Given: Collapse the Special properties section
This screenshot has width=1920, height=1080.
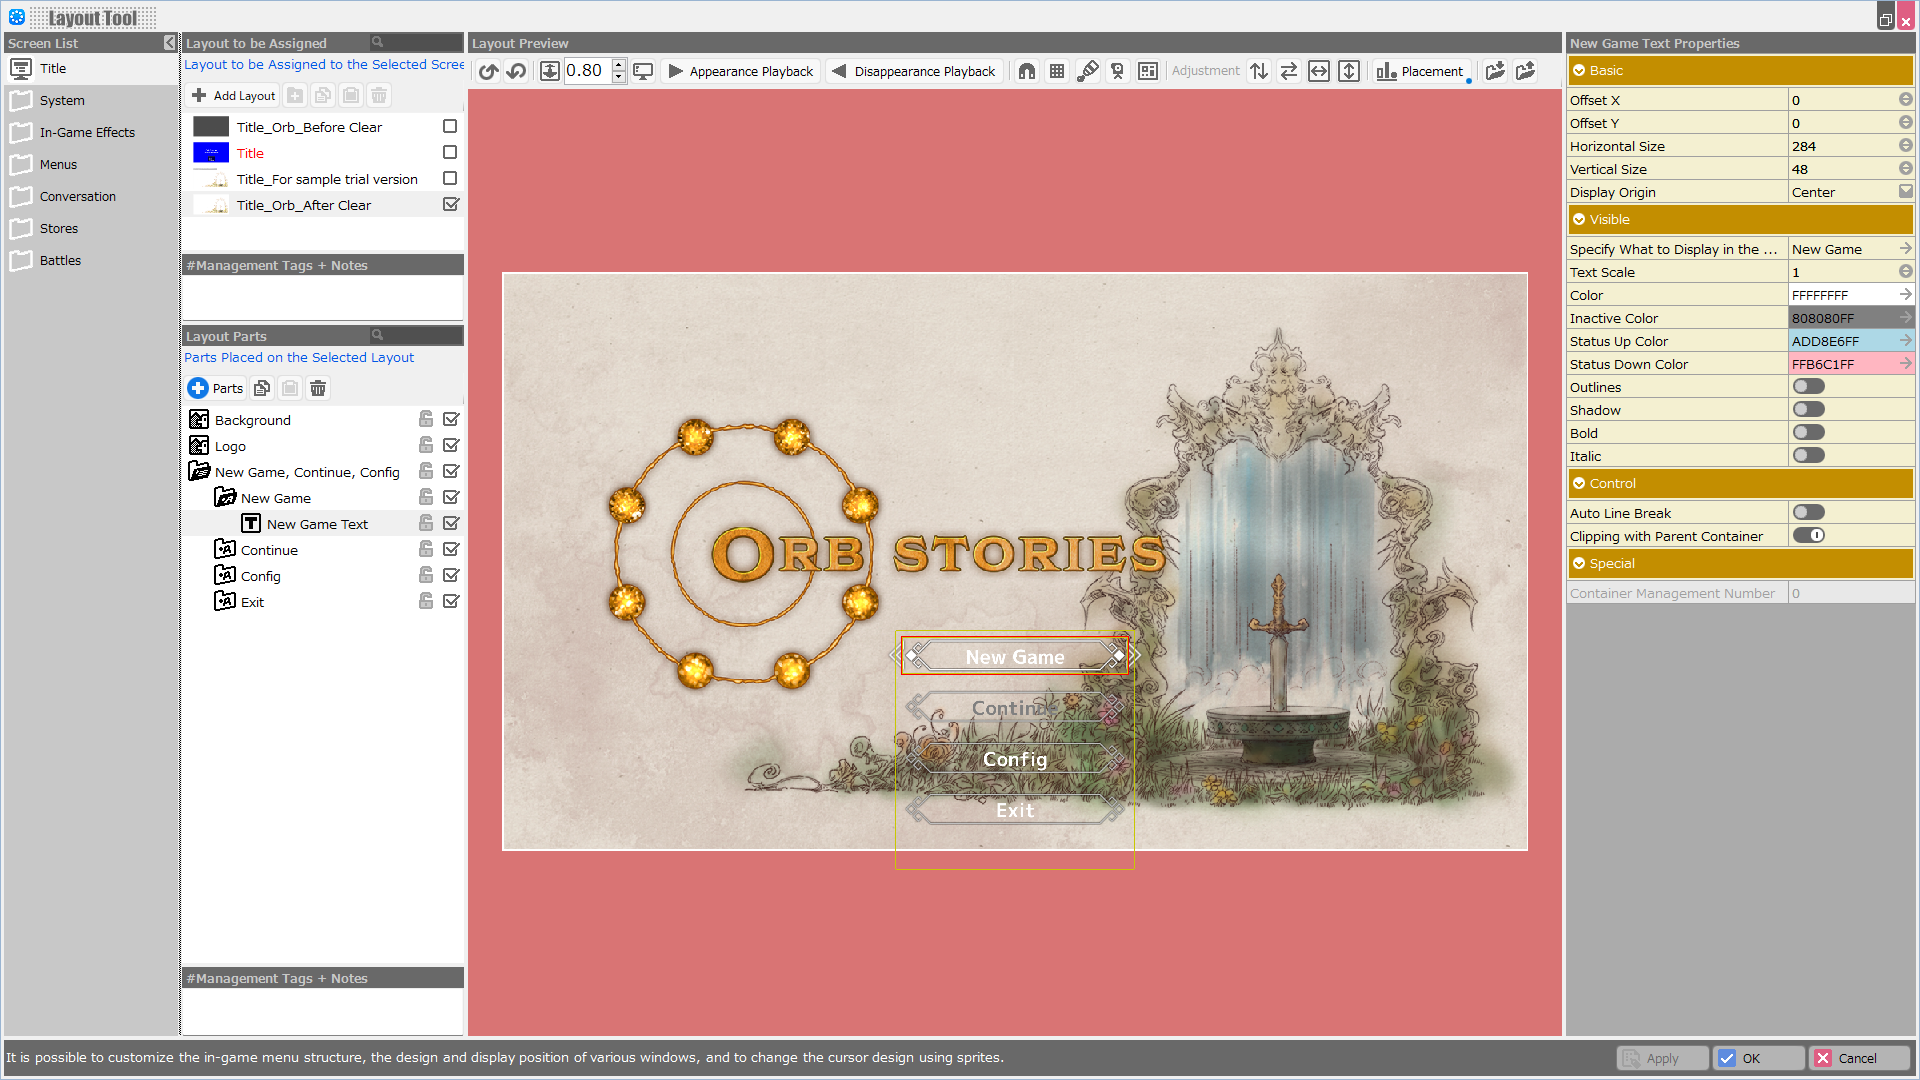Looking at the screenshot, I should (x=1579, y=564).
